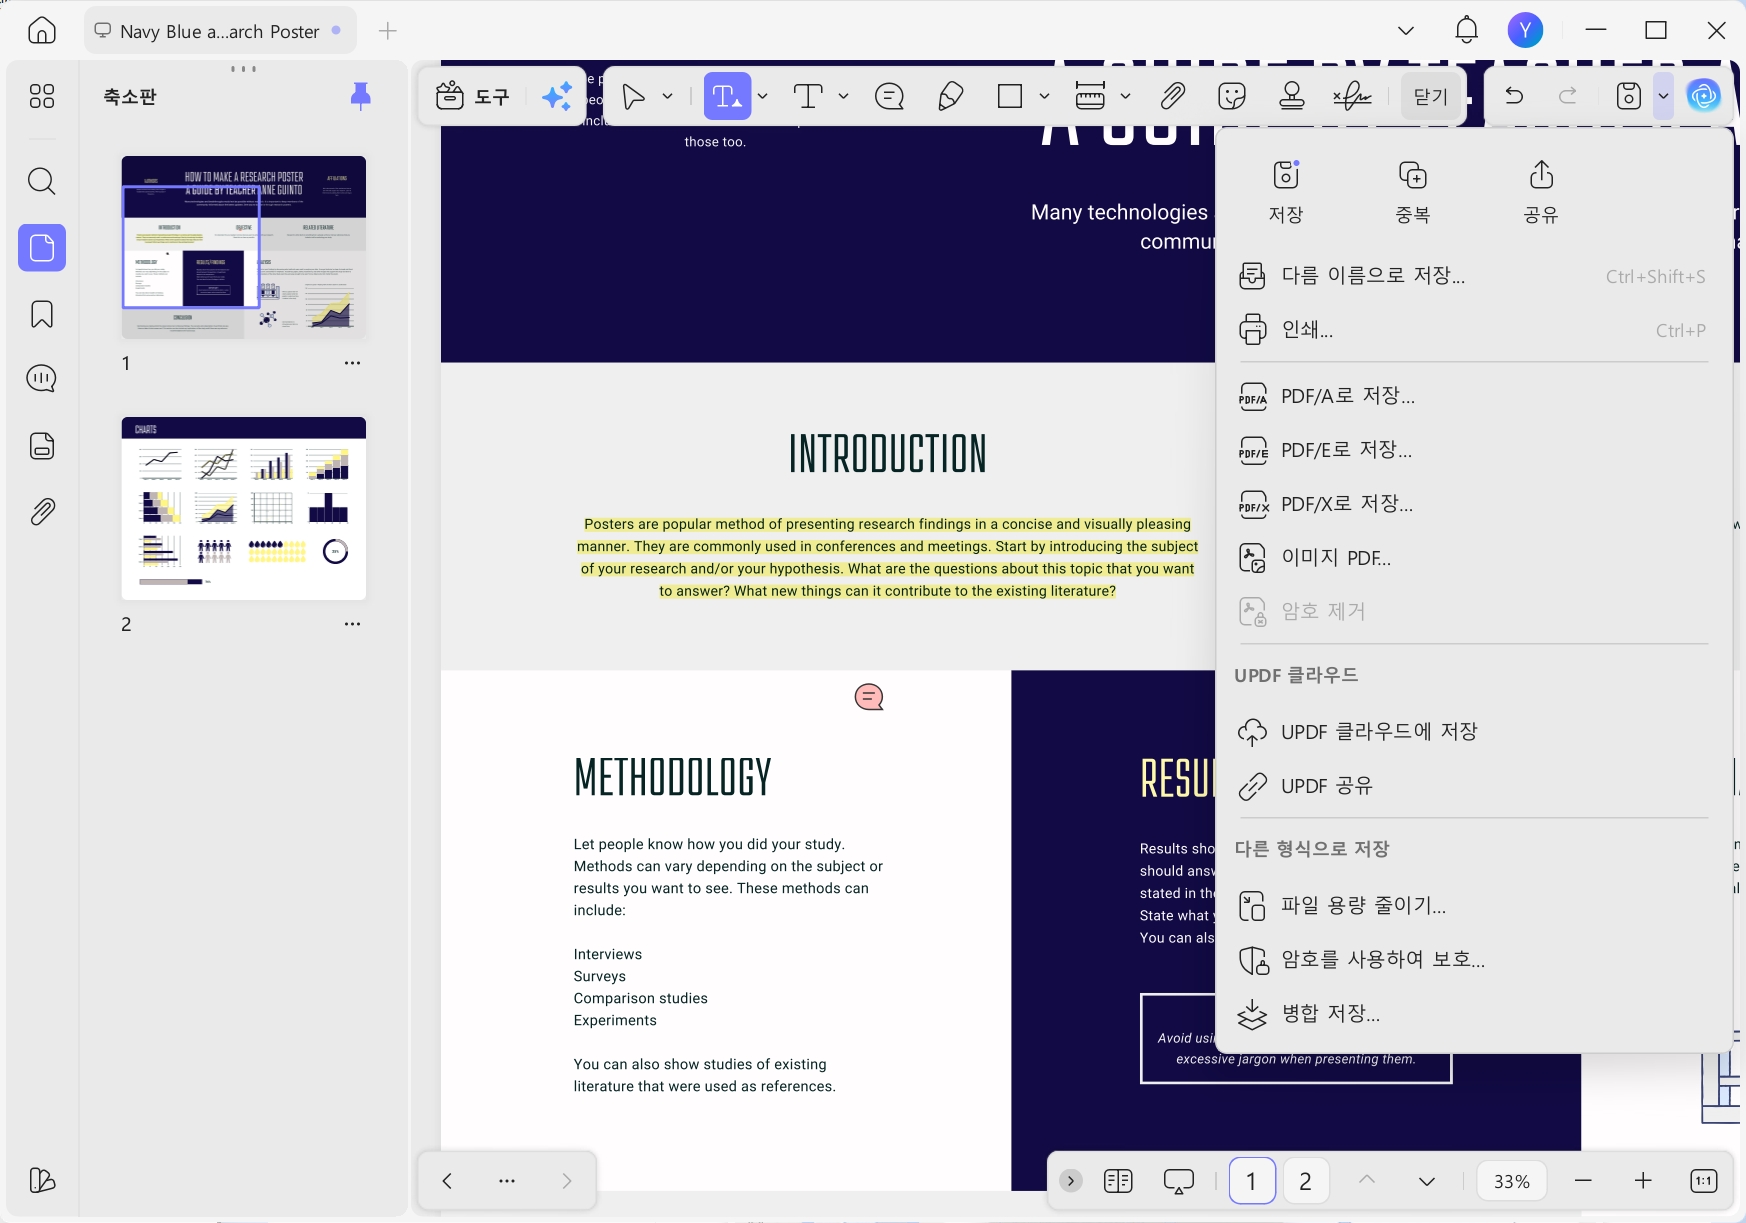The image size is (1746, 1223).
Task: Click the save disk icon in toolbar
Action: [1629, 96]
